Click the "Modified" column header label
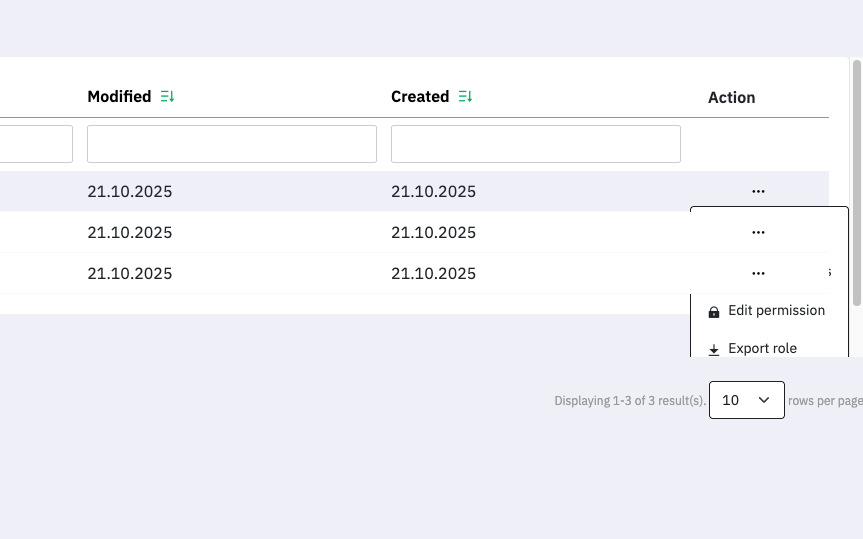This screenshot has width=863, height=539. pyautogui.click(x=119, y=97)
